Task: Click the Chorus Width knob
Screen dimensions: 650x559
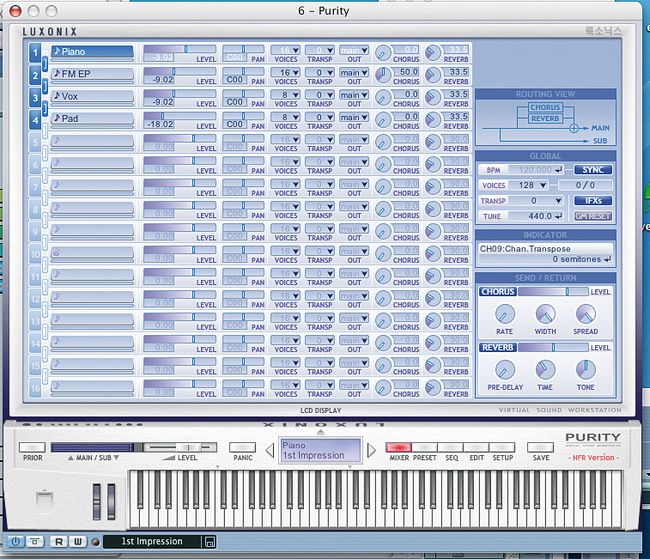Action: pos(544,314)
